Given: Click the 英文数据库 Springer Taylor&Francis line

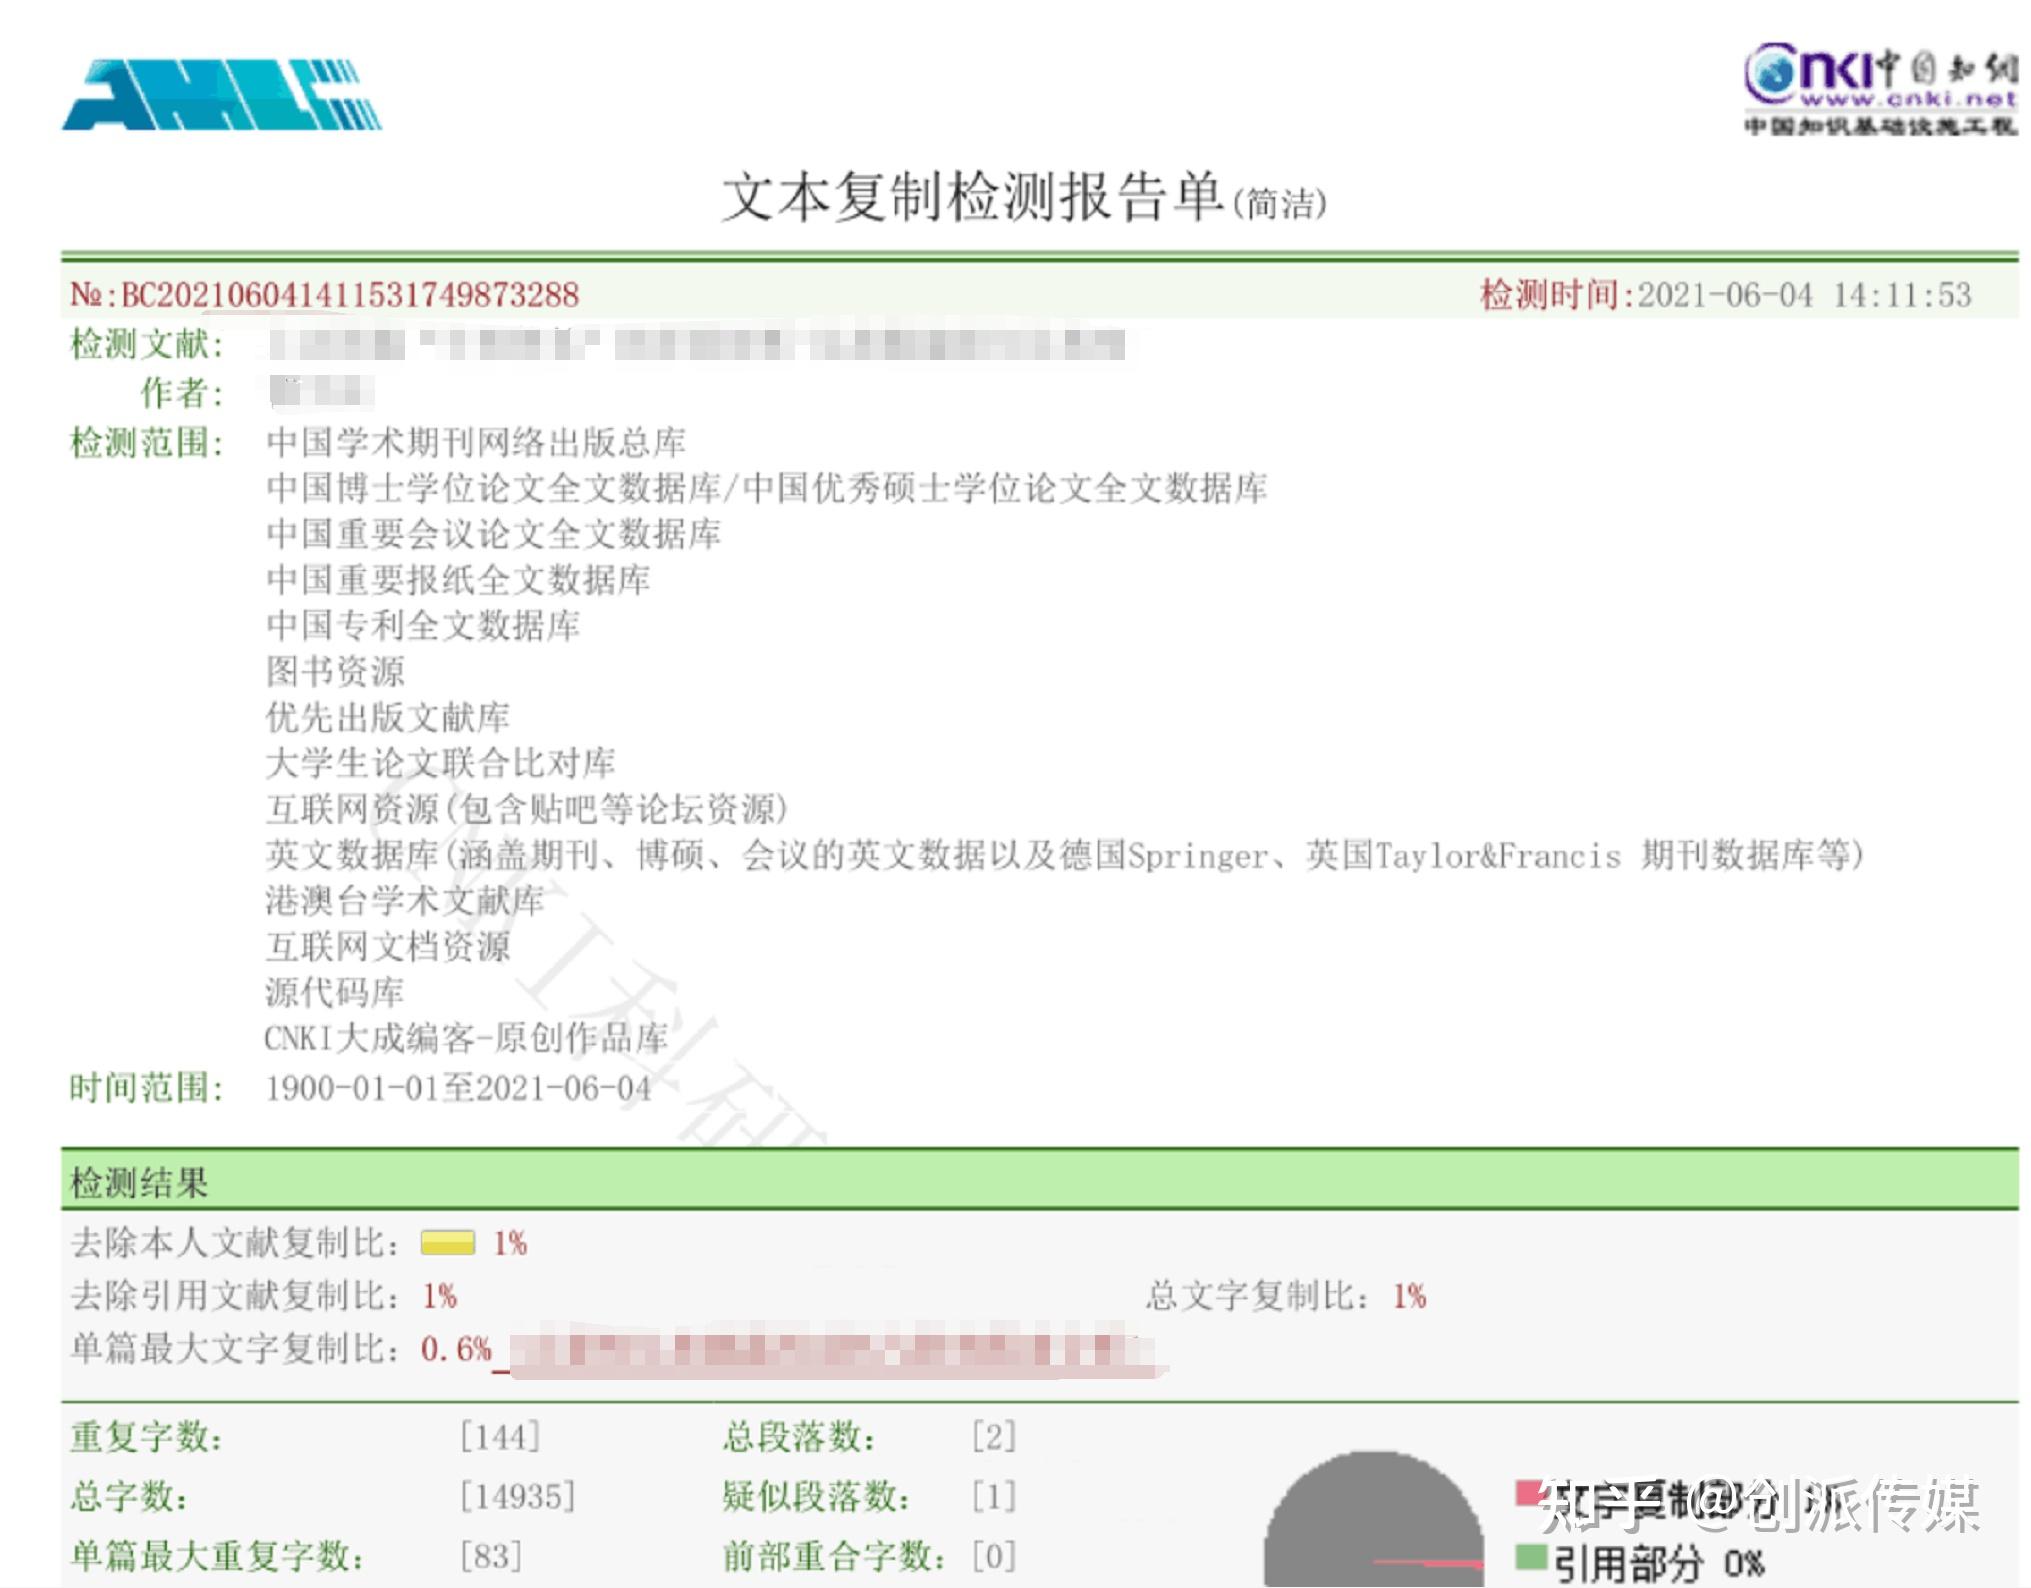Looking at the screenshot, I should [x=1064, y=855].
